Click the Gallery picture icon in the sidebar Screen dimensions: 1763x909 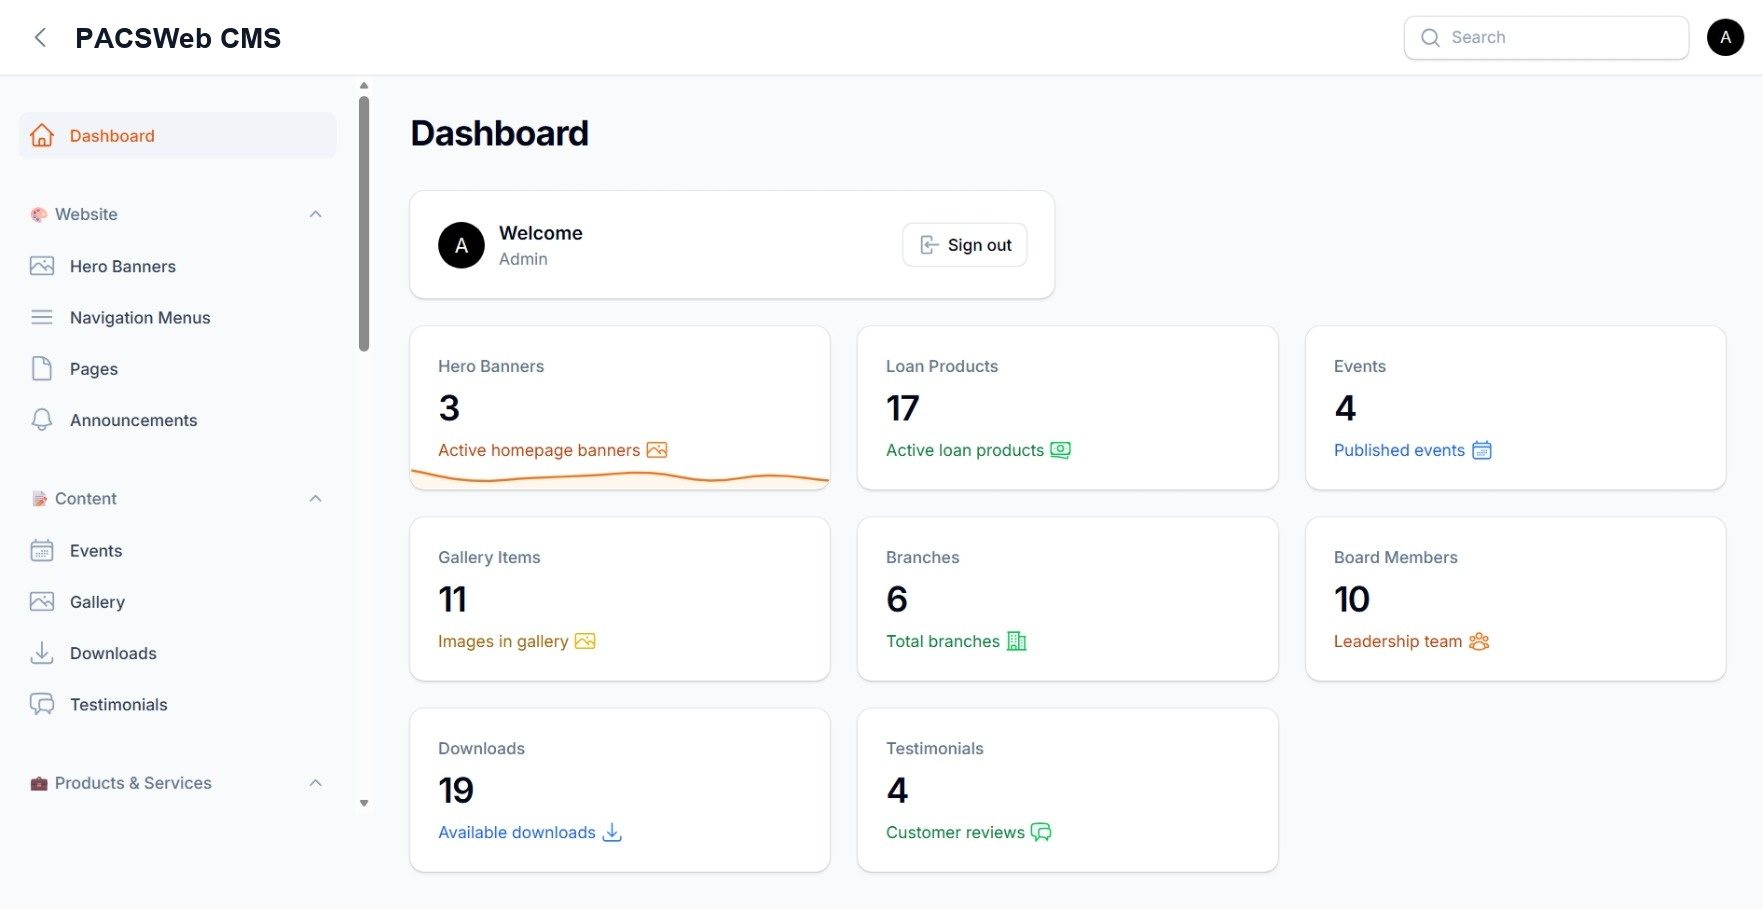[x=42, y=602]
